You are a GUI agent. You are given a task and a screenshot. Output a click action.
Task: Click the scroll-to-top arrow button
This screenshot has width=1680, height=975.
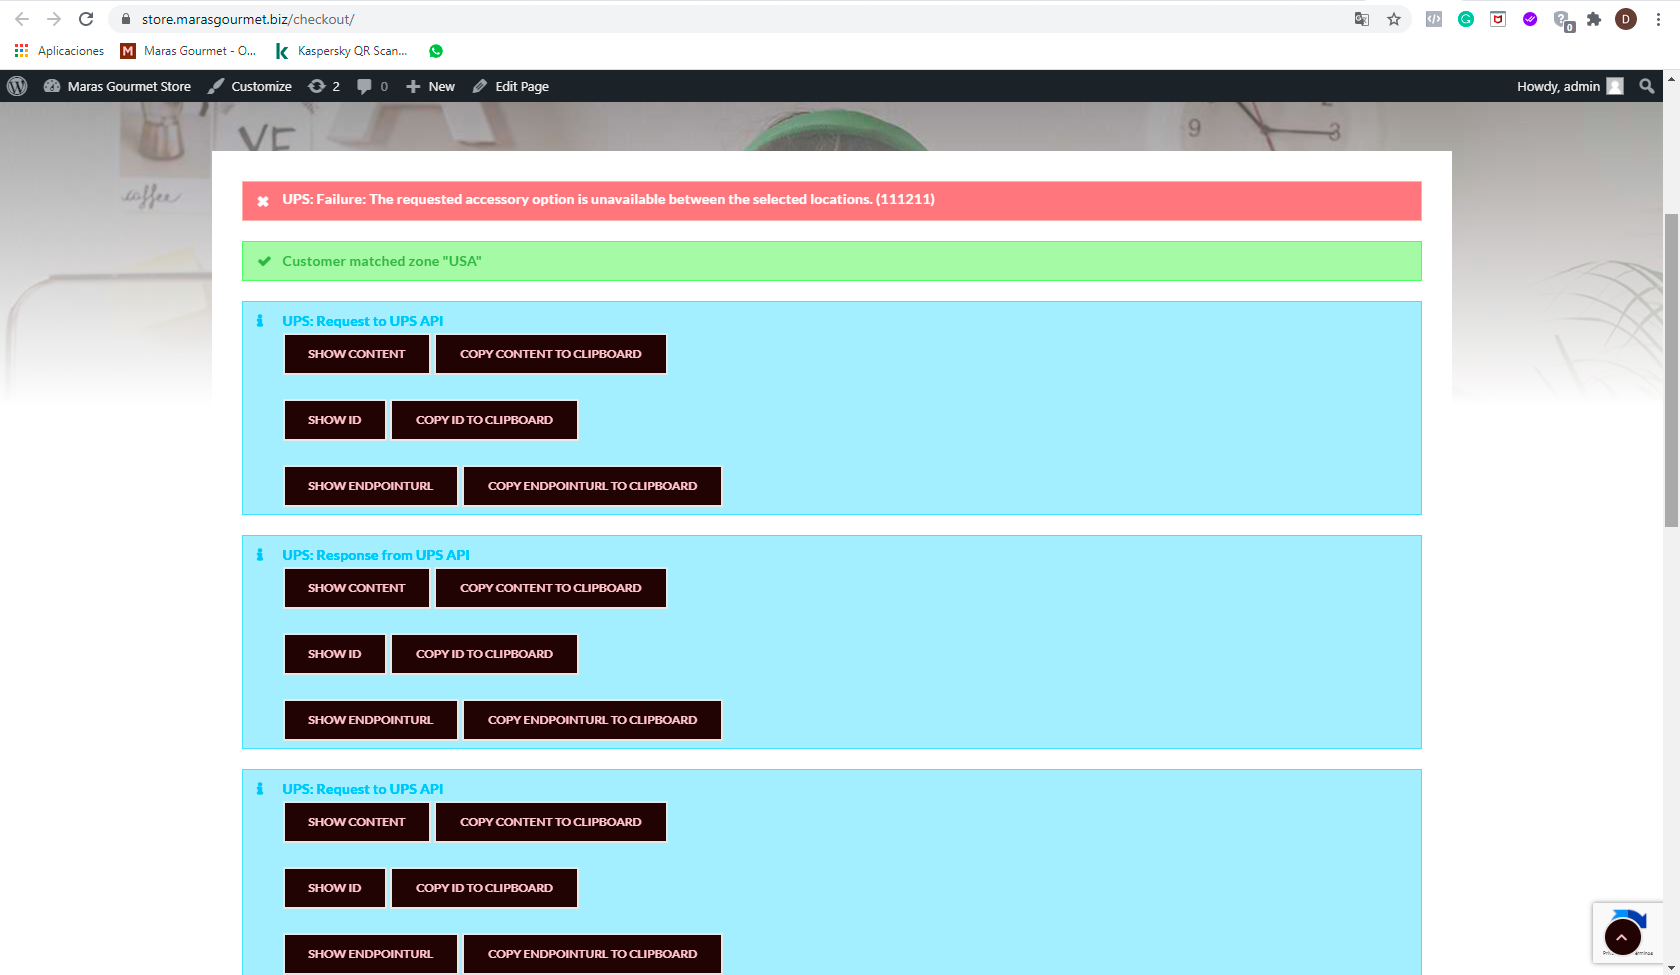[1622, 937]
